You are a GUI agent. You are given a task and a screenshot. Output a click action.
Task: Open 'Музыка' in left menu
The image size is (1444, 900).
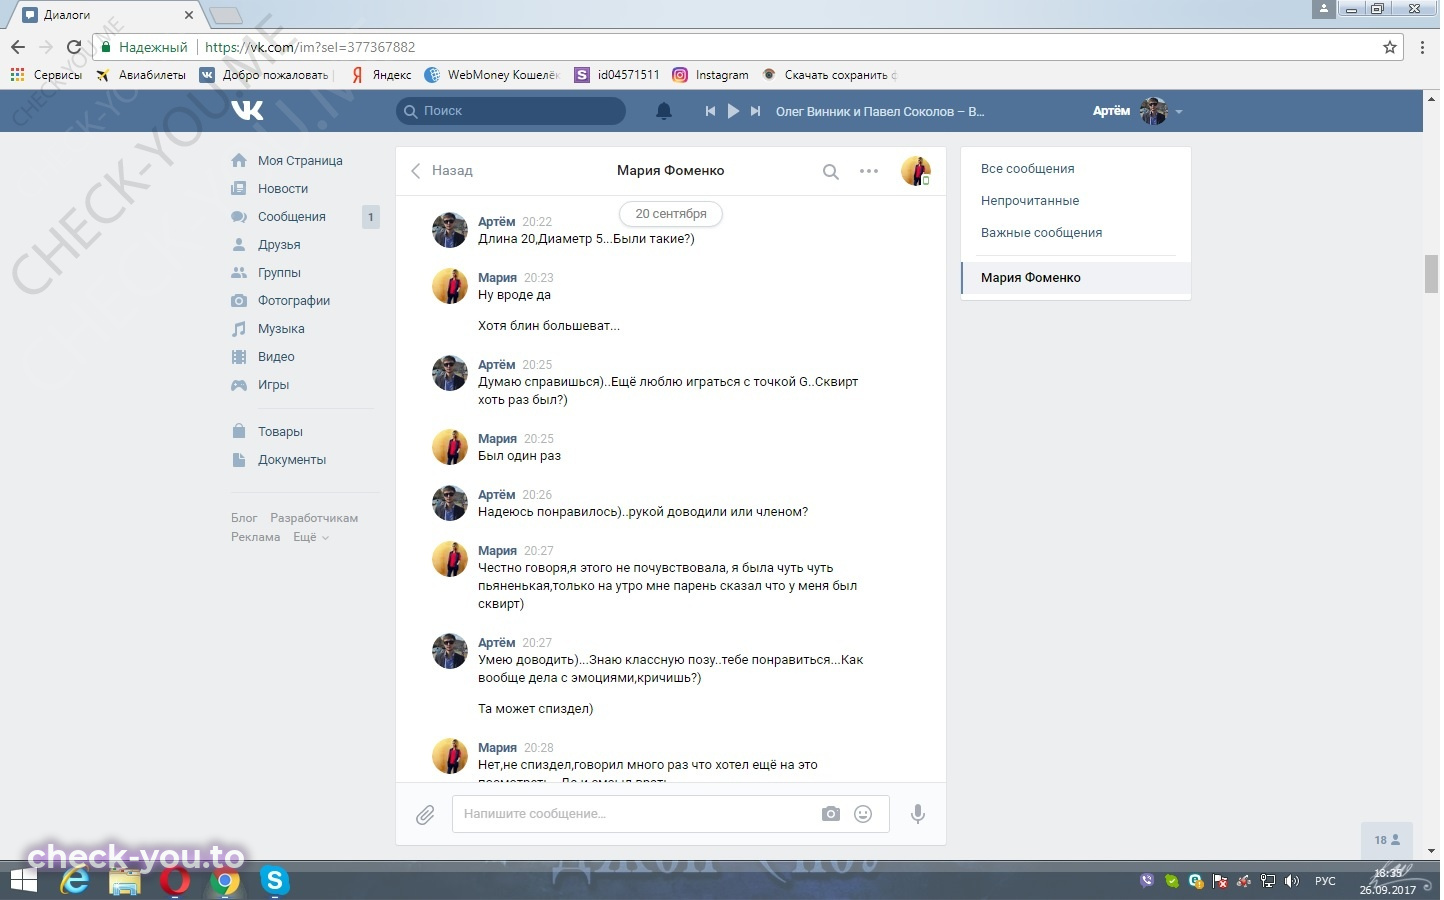pyautogui.click(x=281, y=328)
